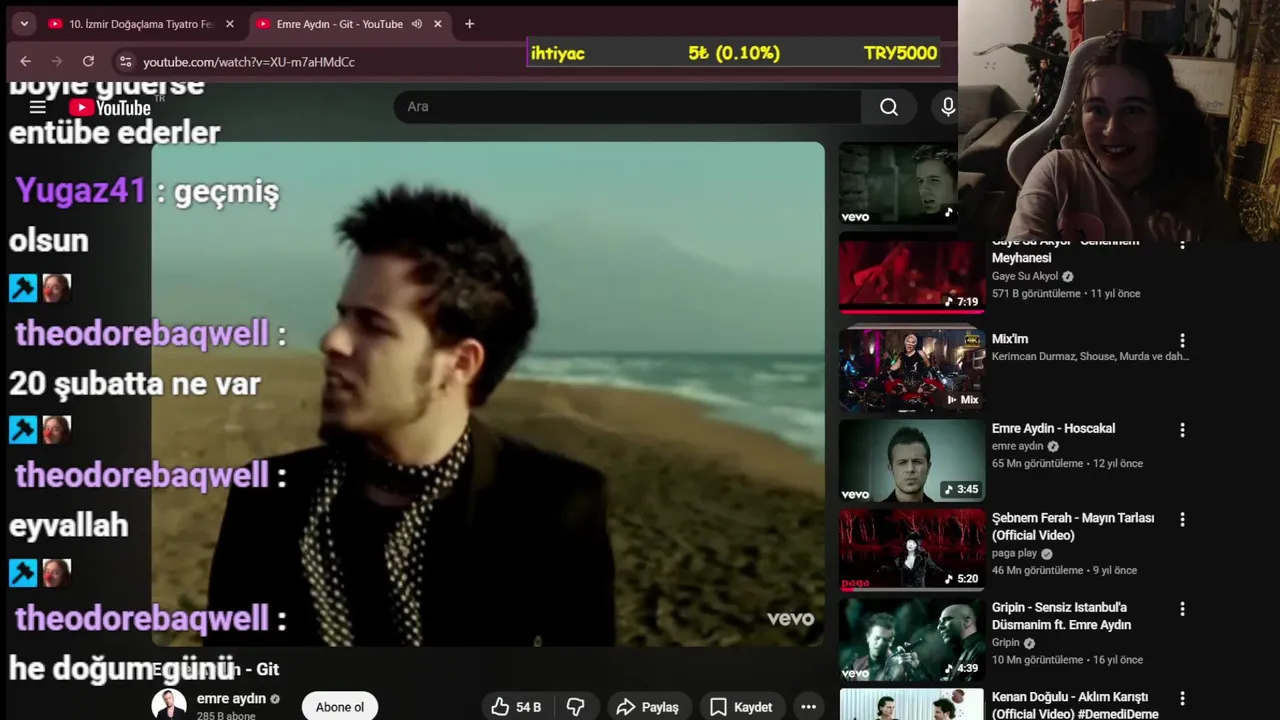The image size is (1280, 720).
Task: Play Şebnem Ferah Mayın Tarlası thumbnail
Action: (x=911, y=549)
